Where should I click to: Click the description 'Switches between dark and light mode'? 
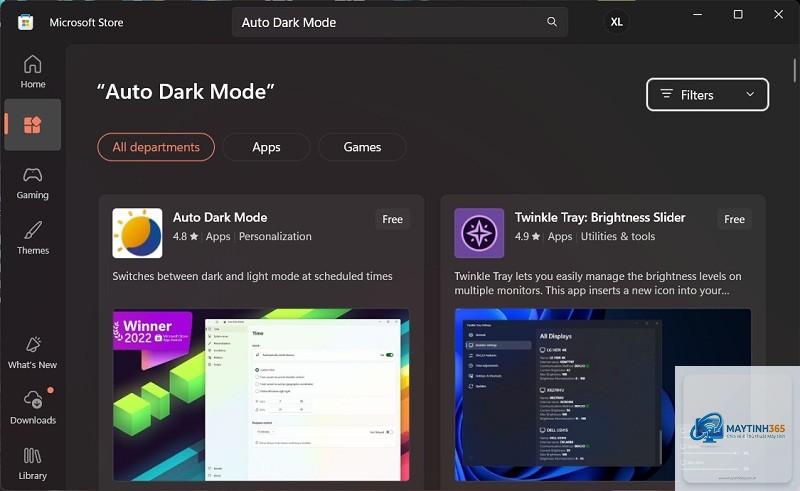252,276
